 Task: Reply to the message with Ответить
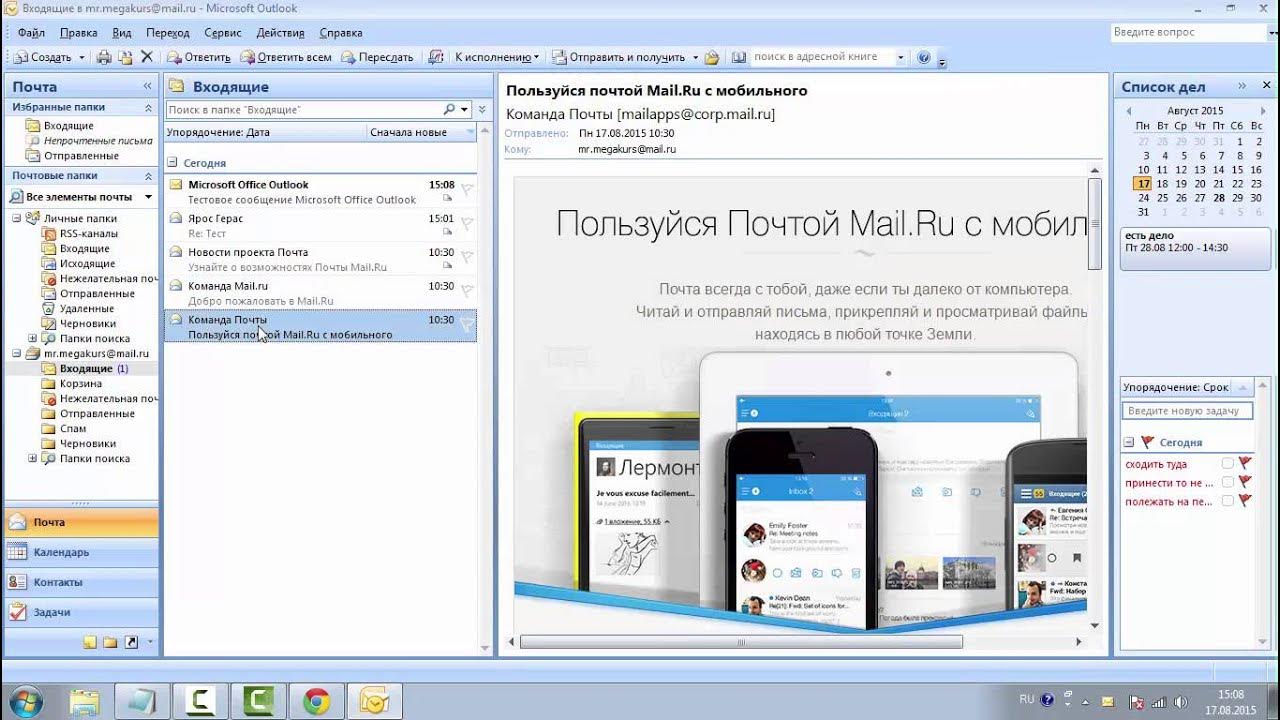pyautogui.click(x=199, y=57)
